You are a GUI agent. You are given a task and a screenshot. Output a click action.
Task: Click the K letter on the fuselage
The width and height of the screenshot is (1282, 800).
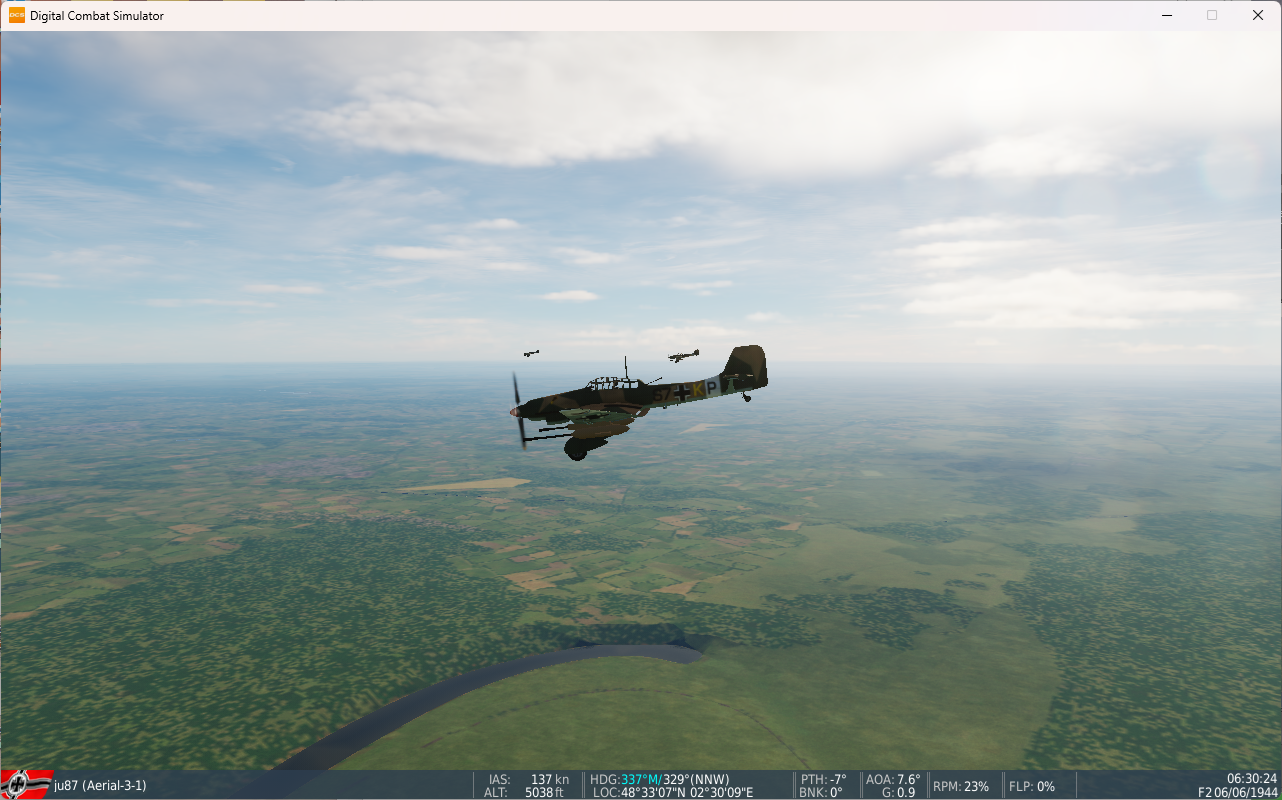(698, 391)
